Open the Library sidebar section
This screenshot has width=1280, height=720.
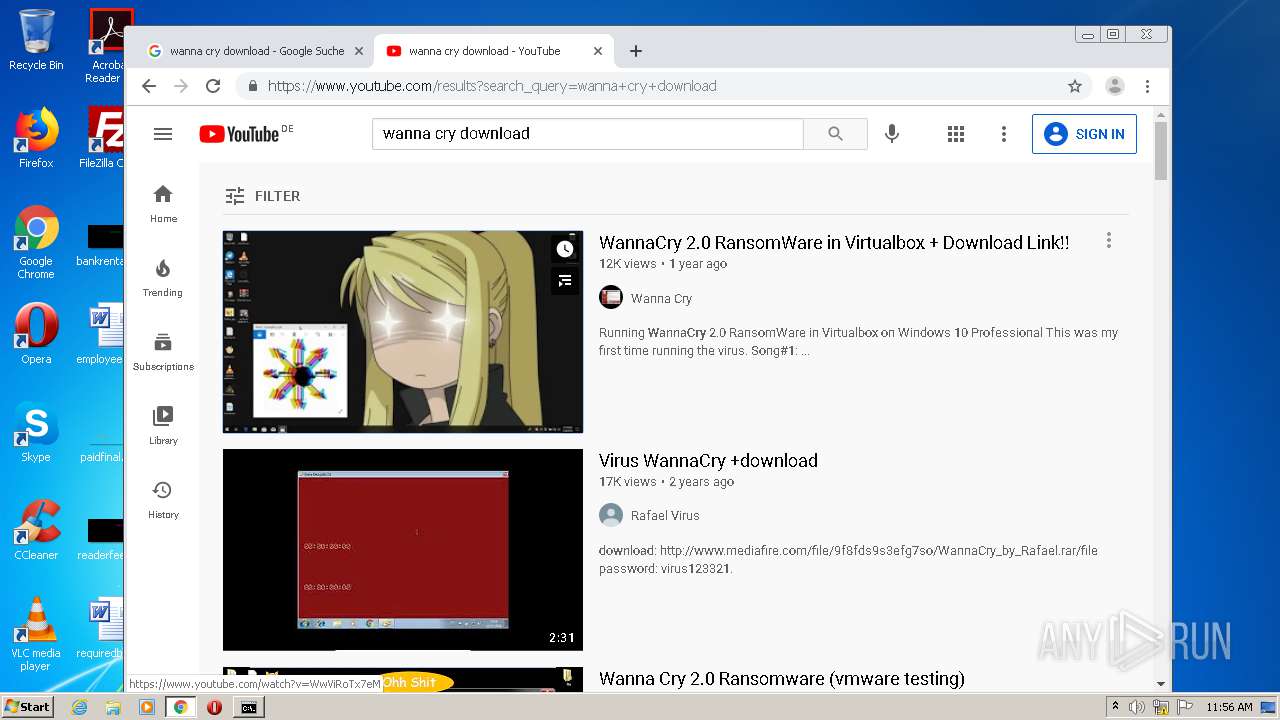click(163, 426)
